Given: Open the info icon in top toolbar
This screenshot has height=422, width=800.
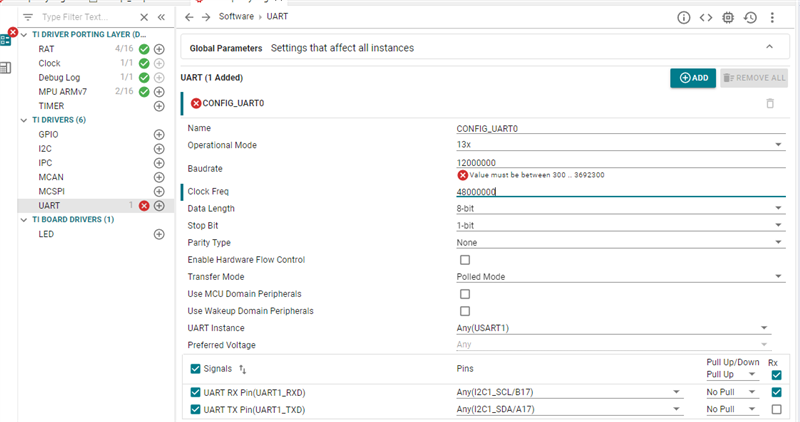Looking at the screenshot, I should coord(684,18).
